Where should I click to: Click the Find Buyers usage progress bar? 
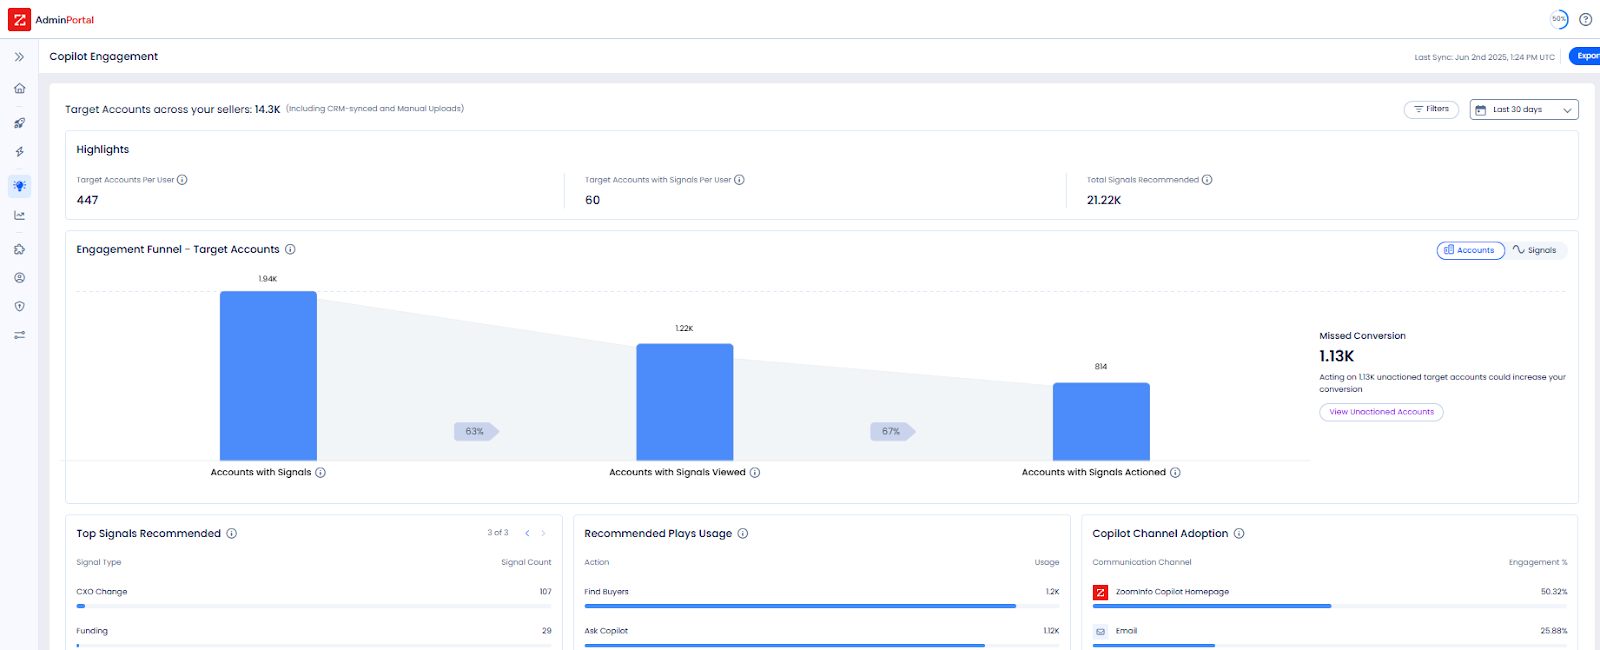pos(800,606)
